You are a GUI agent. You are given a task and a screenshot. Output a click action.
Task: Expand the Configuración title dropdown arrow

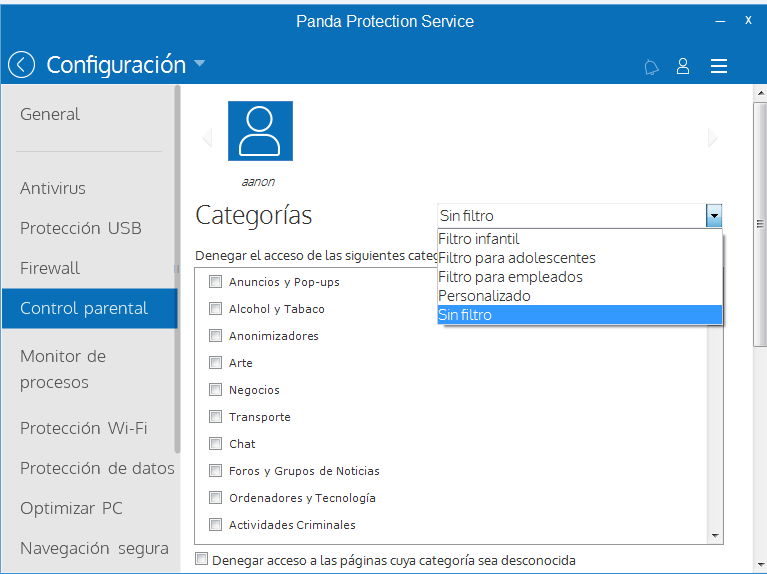point(199,63)
